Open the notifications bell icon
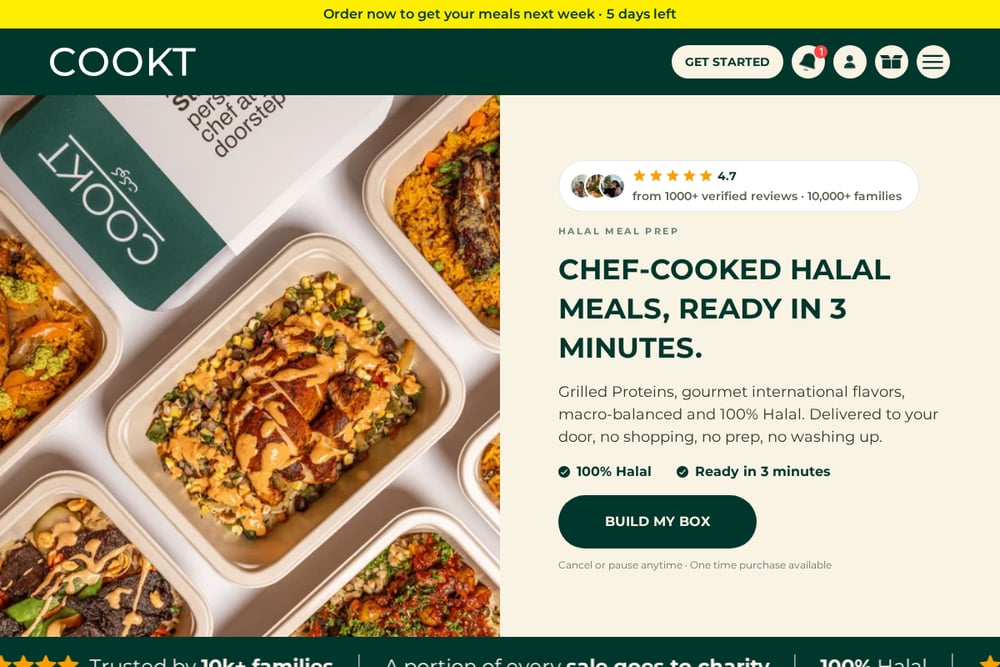 [x=808, y=62]
